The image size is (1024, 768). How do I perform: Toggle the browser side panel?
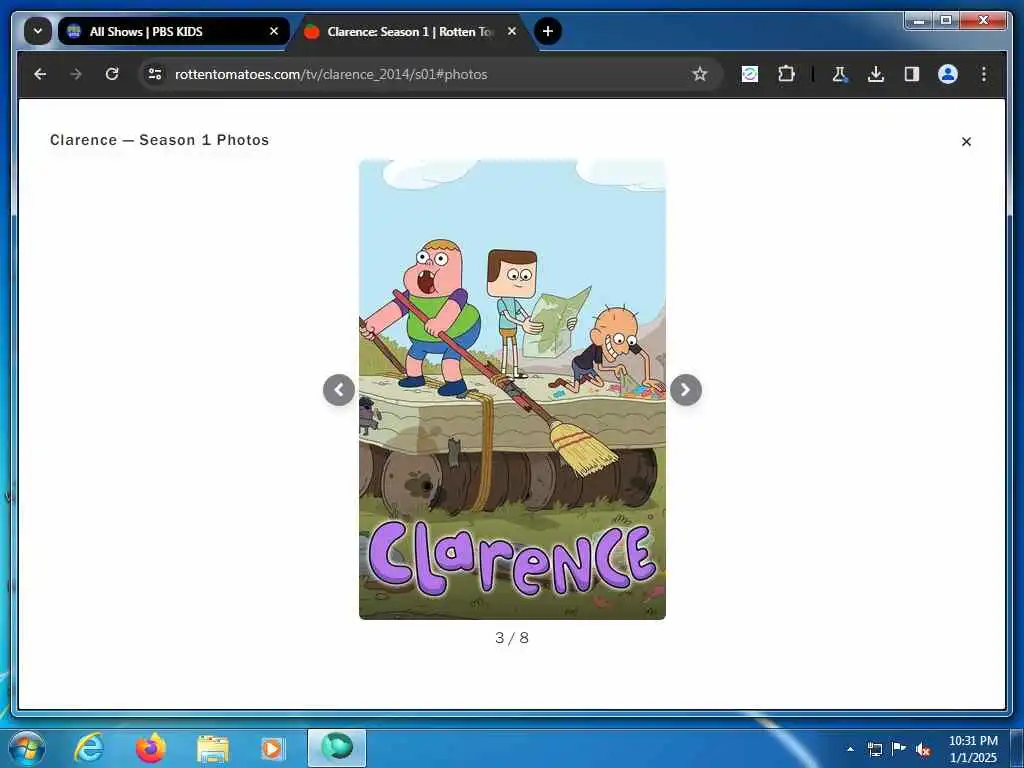(912, 74)
